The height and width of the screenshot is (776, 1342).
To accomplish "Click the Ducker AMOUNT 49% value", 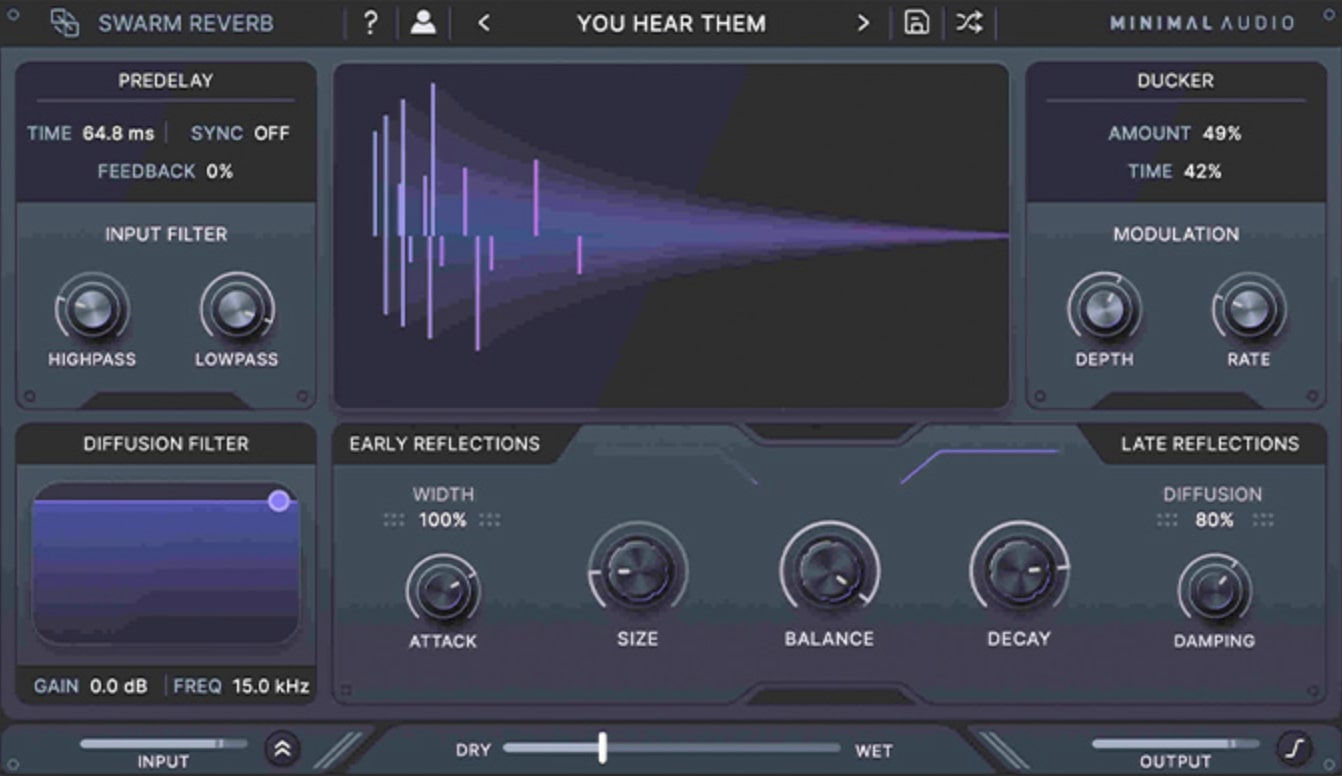I will click(x=1222, y=133).
